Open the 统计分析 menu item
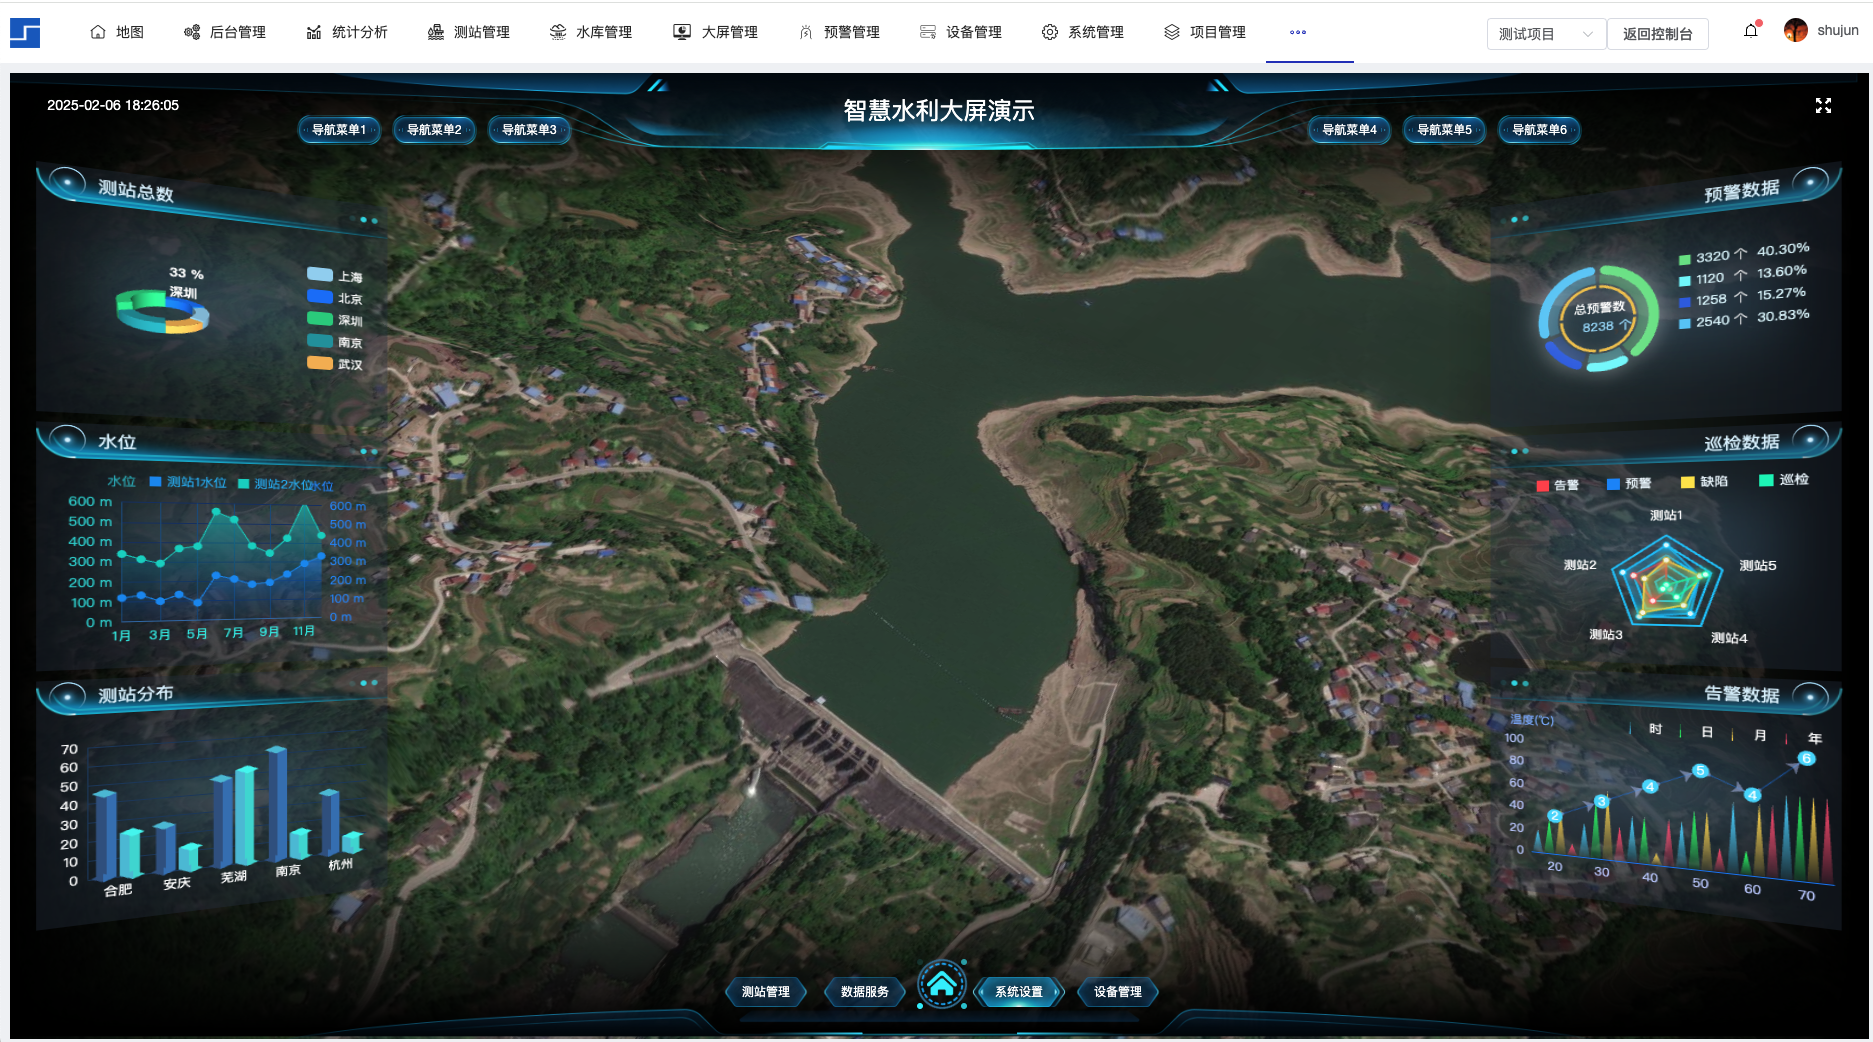The image size is (1873, 1042). tap(347, 32)
